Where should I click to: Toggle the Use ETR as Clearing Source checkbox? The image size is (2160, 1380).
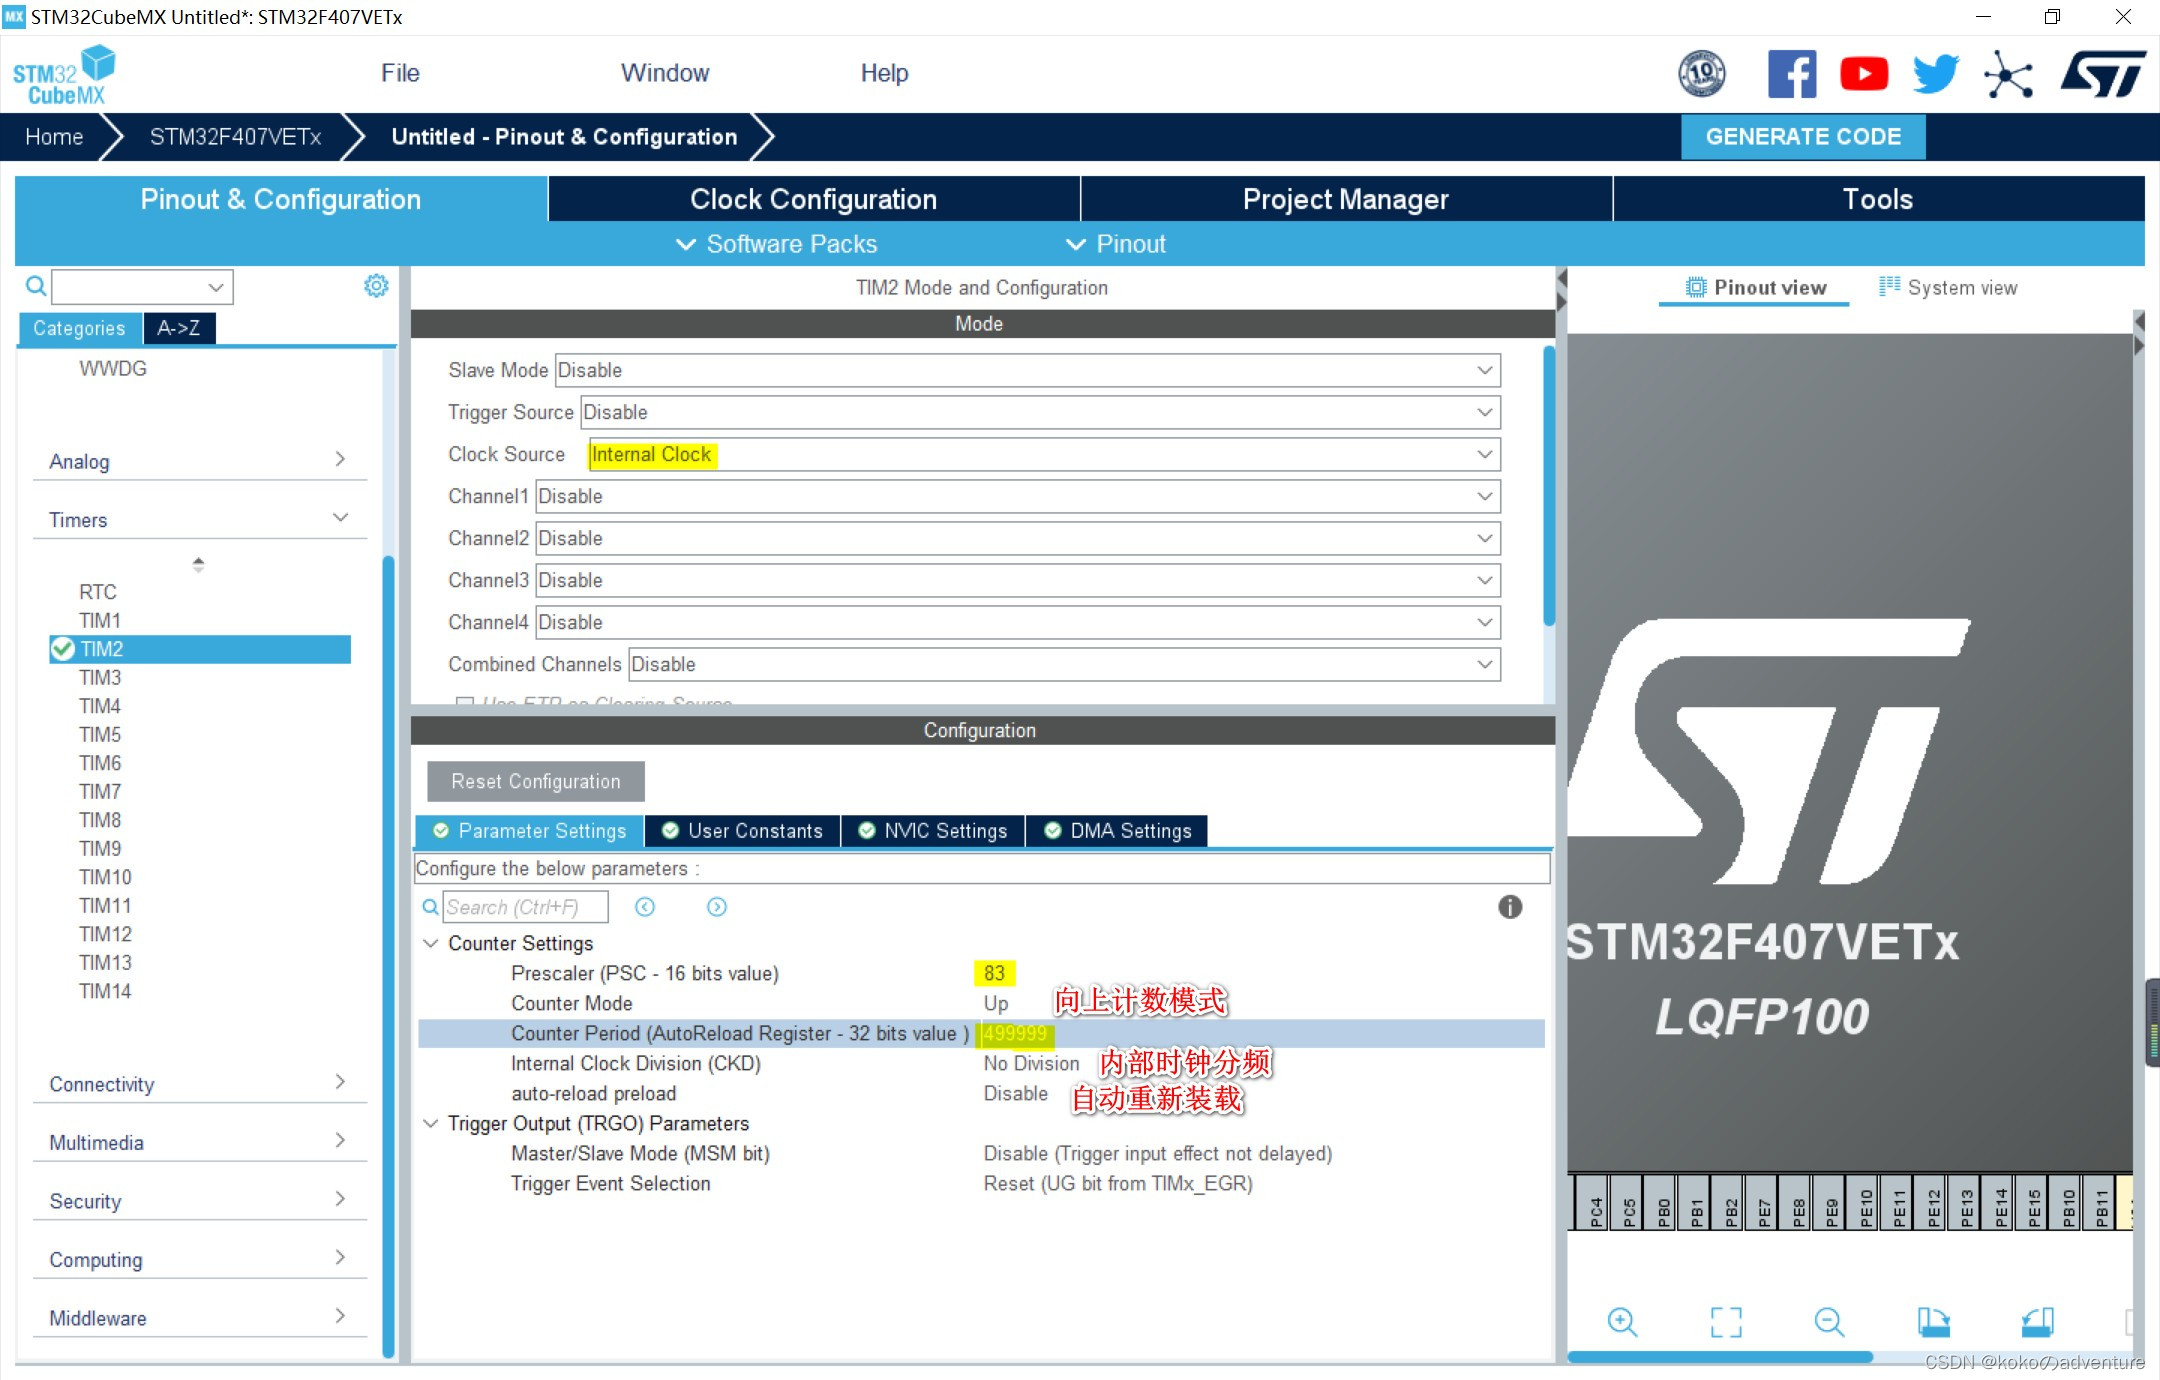point(465,703)
